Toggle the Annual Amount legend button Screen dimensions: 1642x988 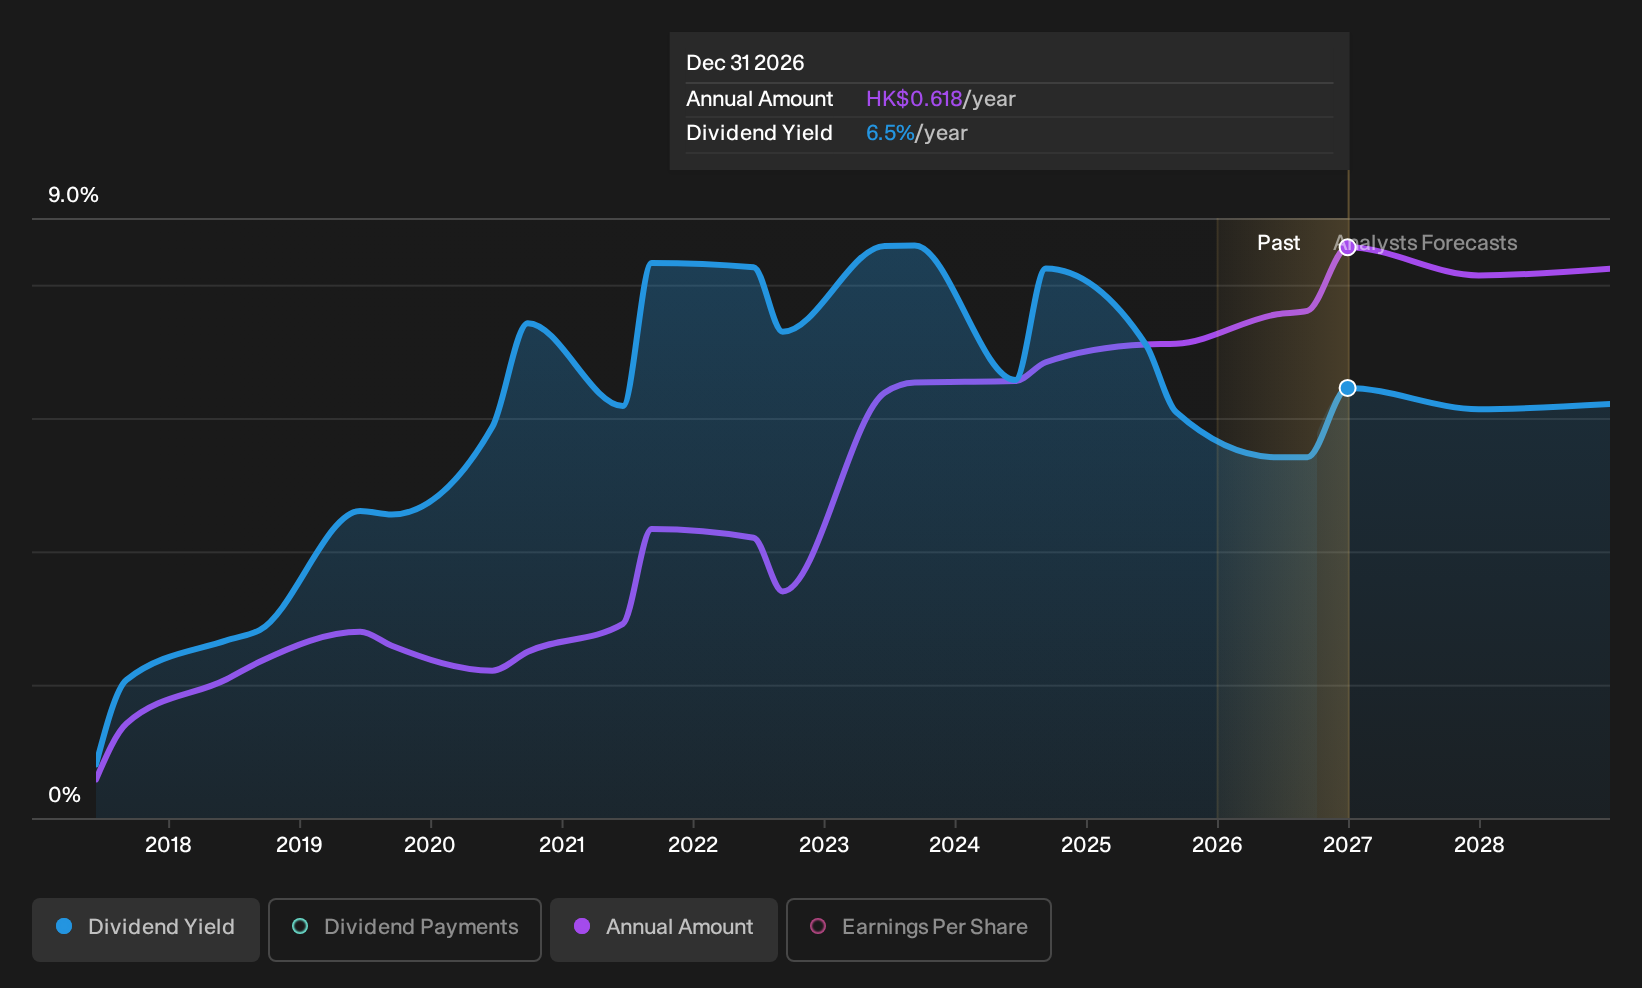point(664,930)
